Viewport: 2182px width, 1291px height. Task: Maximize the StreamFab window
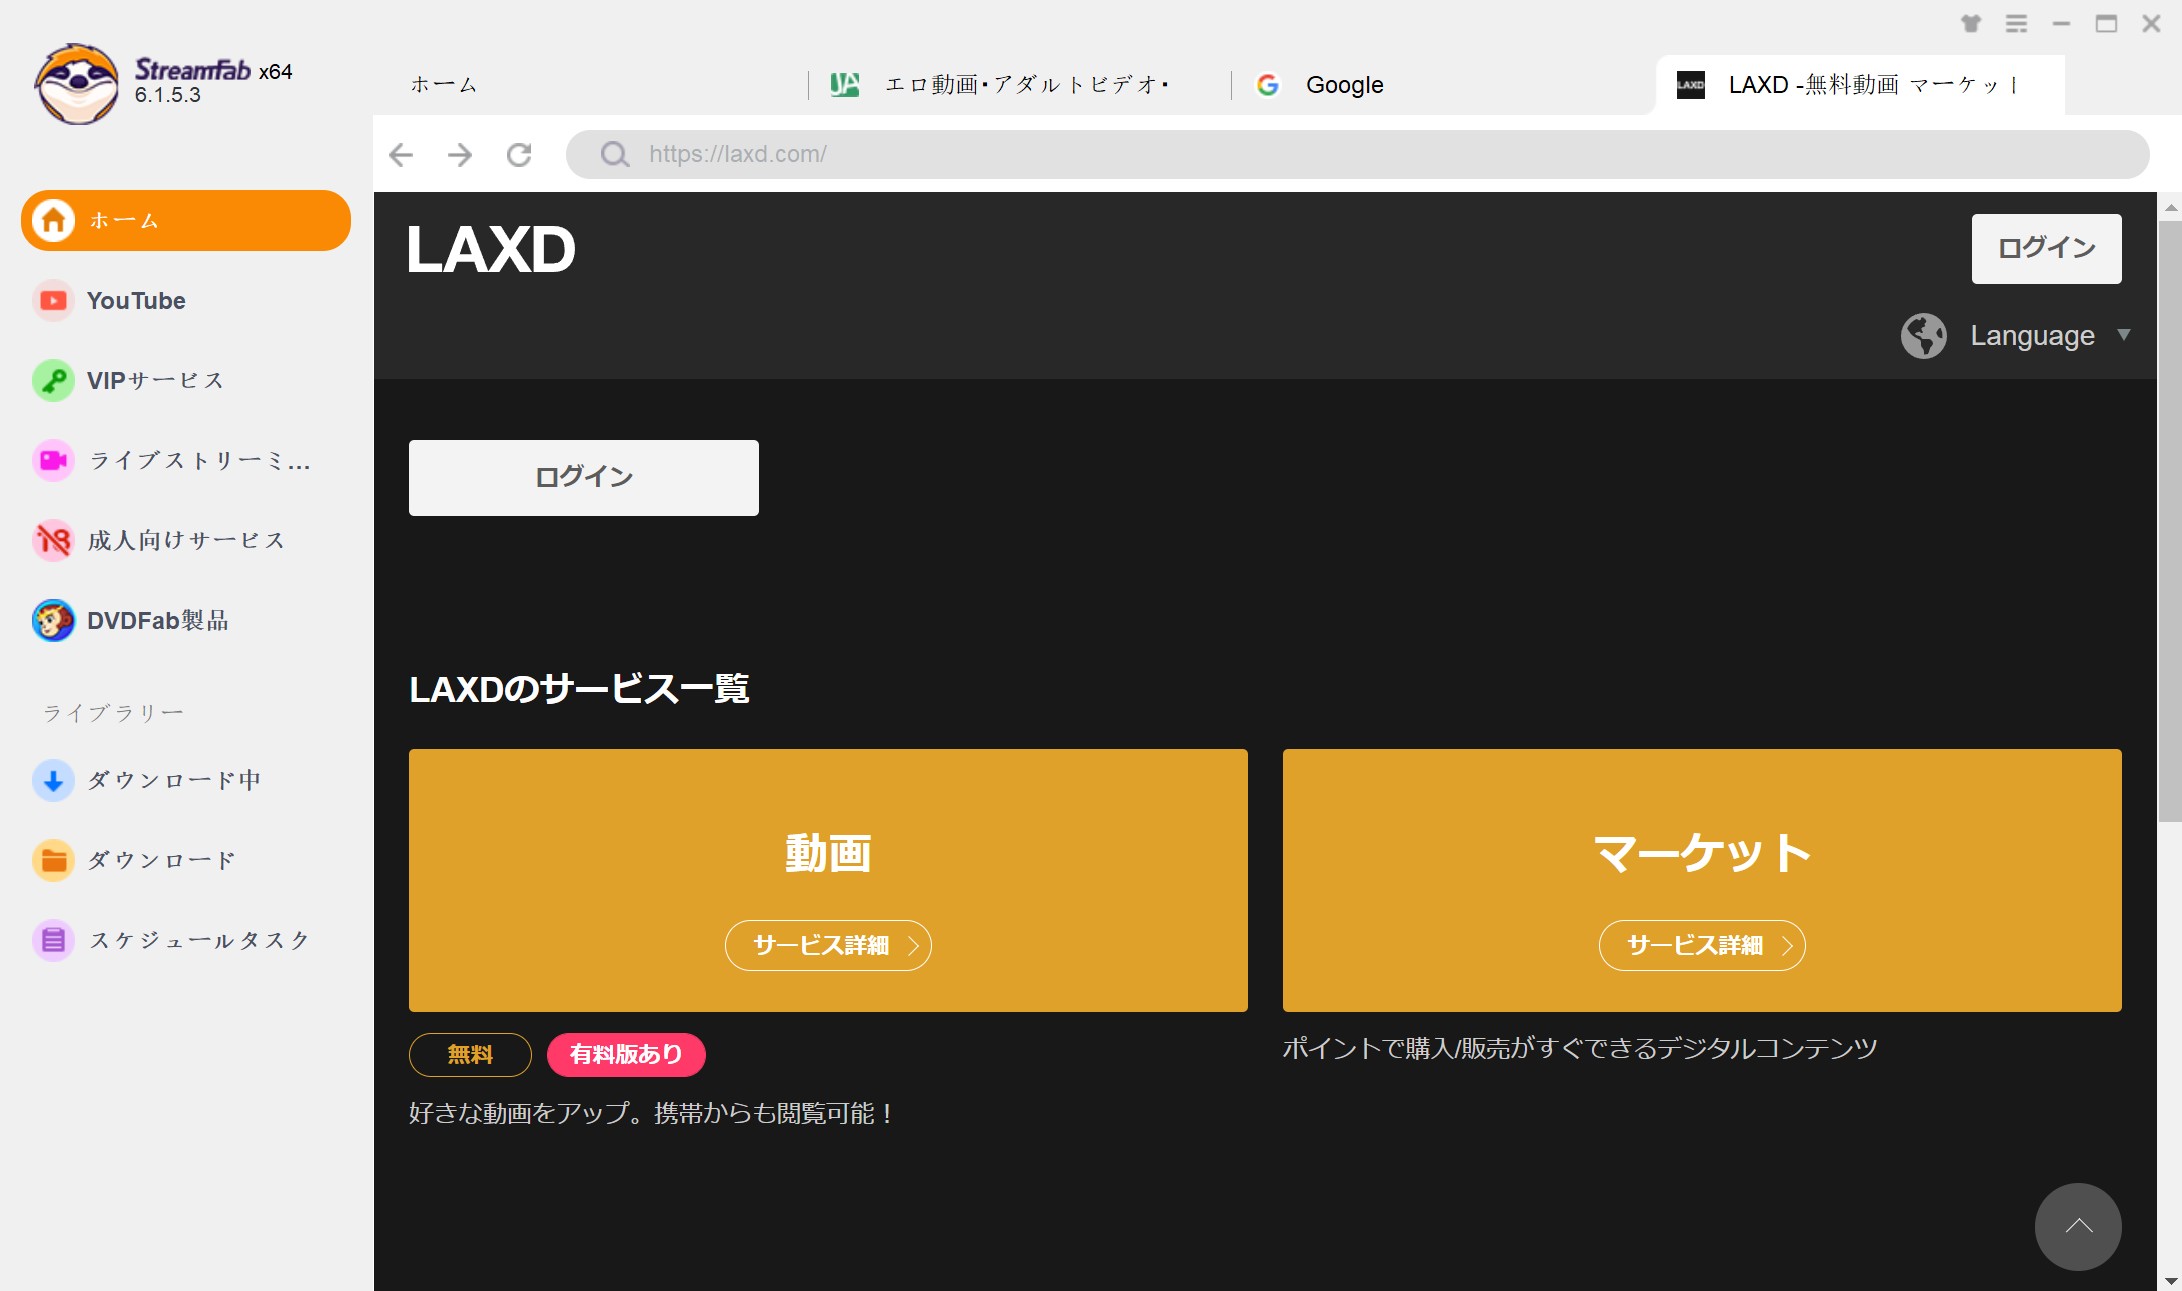pyautogui.click(x=2106, y=24)
